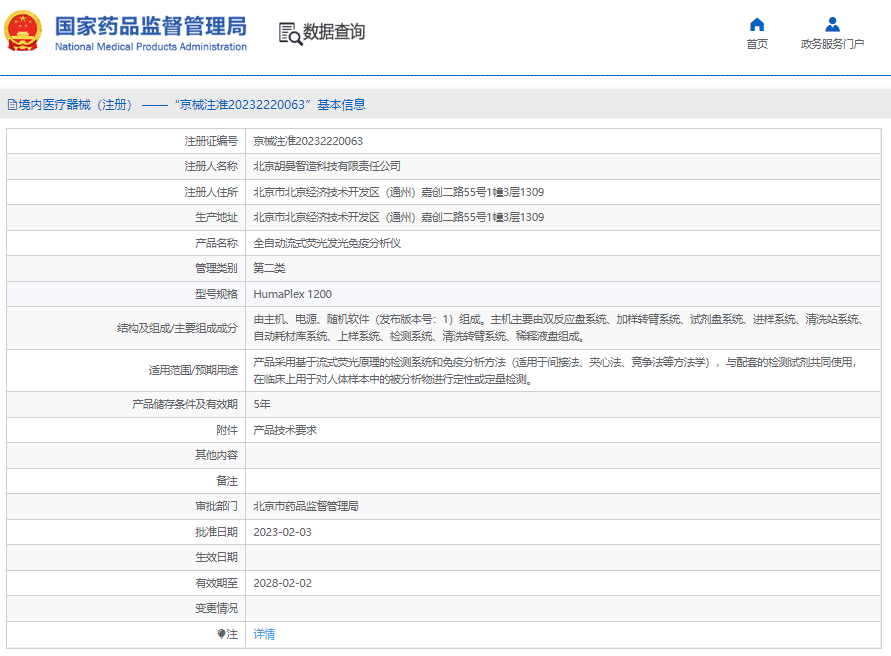Click approval department 北京市药品监督管理局
The image size is (891, 656).
pos(306,506)
